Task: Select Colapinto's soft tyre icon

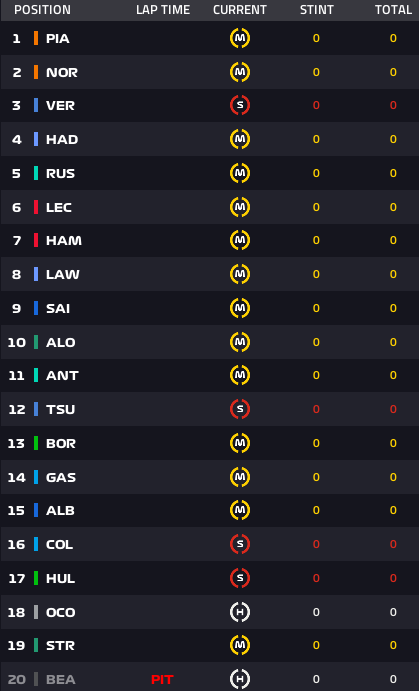Action: coord(240,544)
